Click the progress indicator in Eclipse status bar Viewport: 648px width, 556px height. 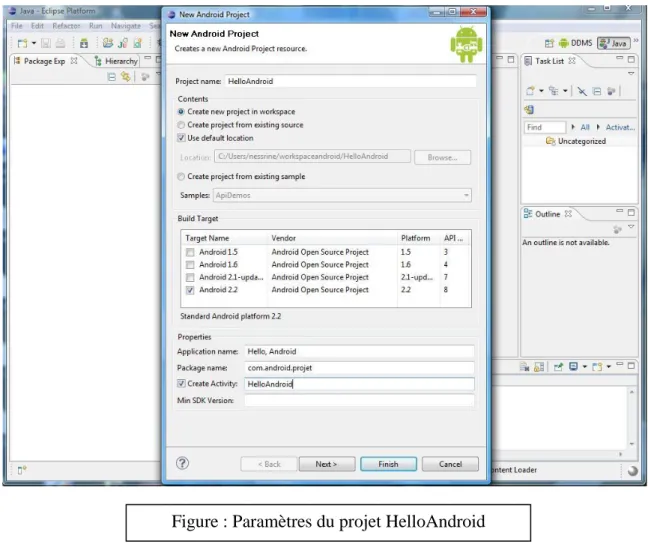(632, 470)
